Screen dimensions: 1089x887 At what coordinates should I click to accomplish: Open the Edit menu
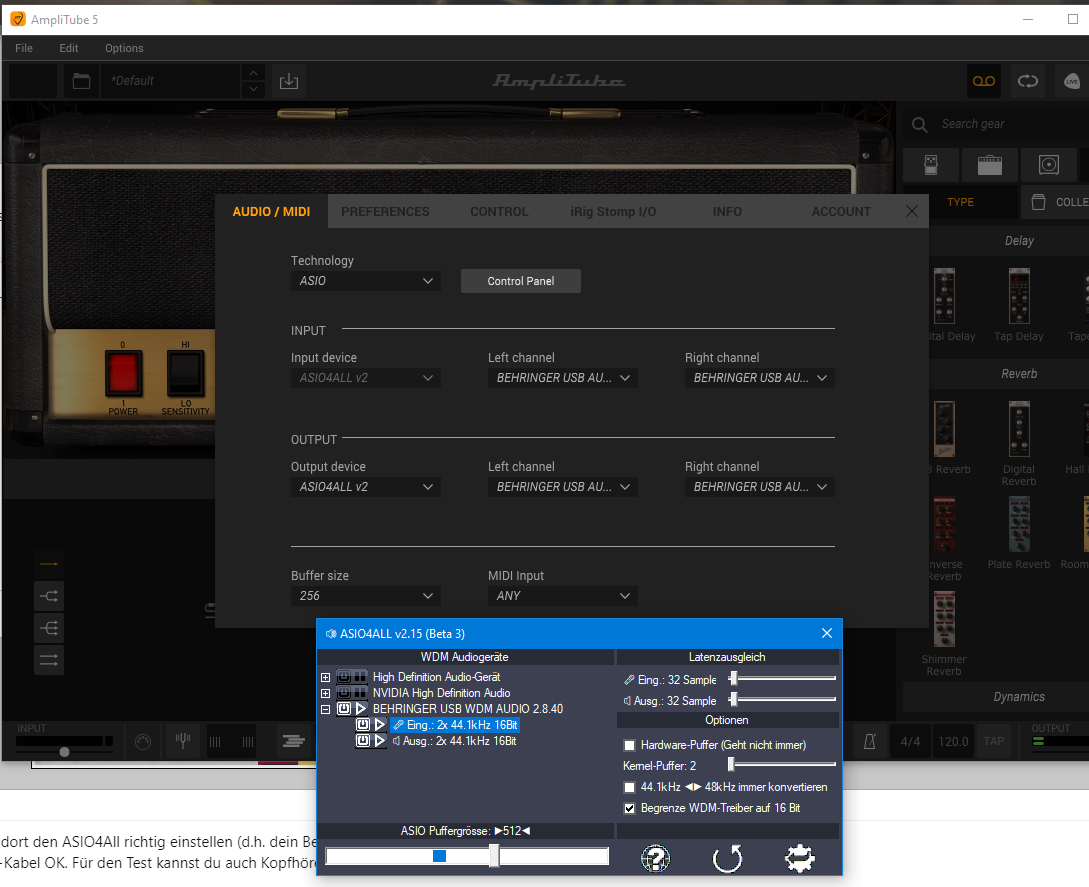[68, 48]
